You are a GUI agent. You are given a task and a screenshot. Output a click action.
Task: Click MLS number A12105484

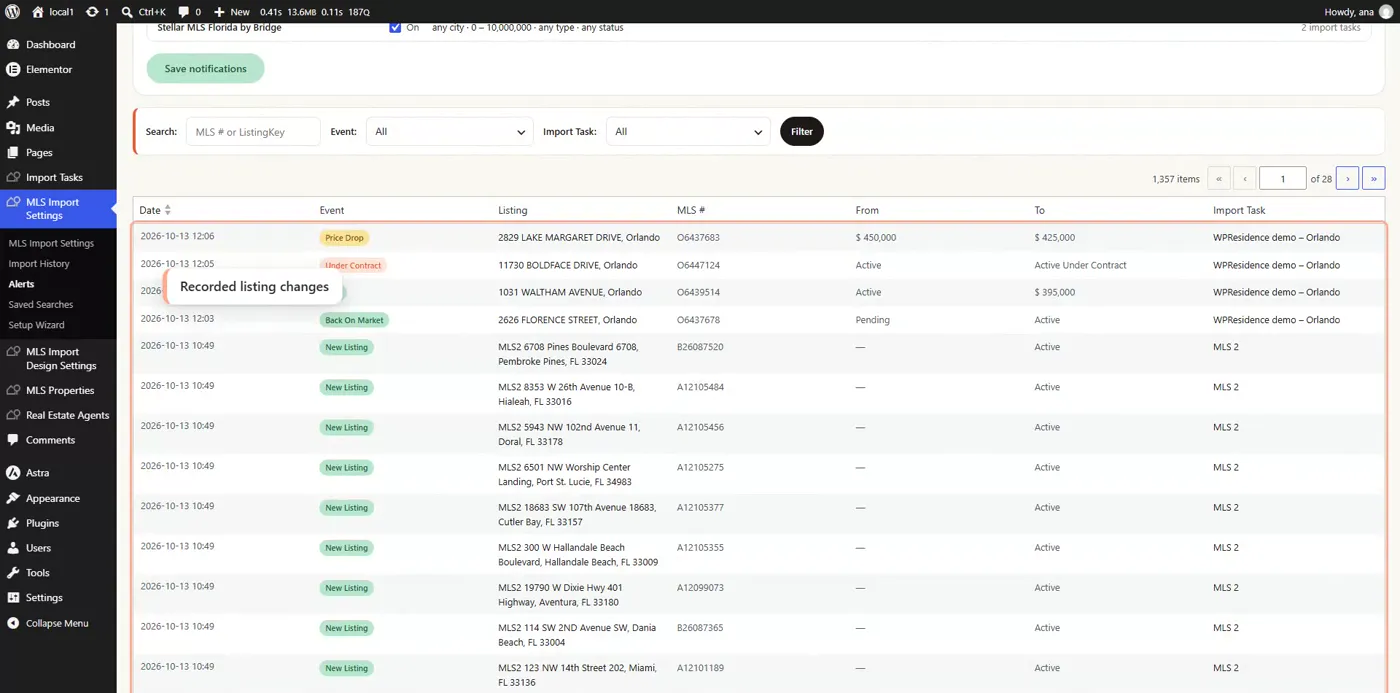coord(700,387)
